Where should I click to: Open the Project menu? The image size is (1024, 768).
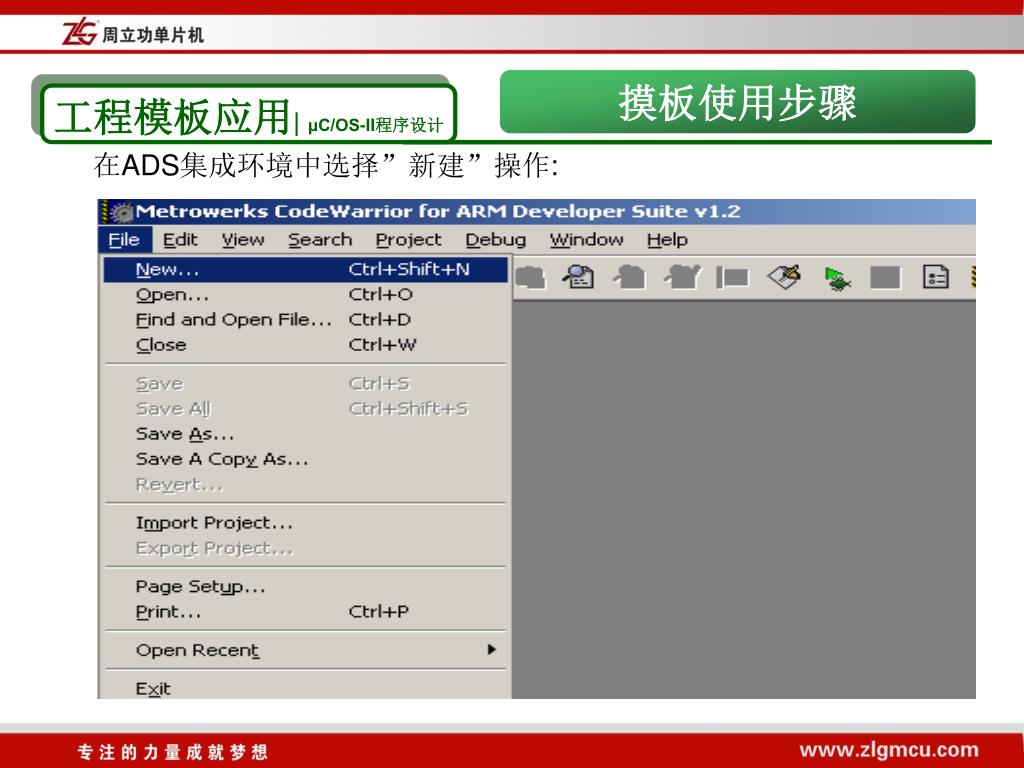pyautogui.click(x=408, y=240)
